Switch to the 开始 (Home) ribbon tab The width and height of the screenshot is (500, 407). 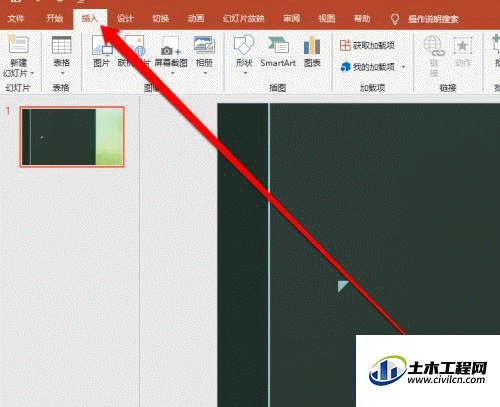click(x=54, y=18)
